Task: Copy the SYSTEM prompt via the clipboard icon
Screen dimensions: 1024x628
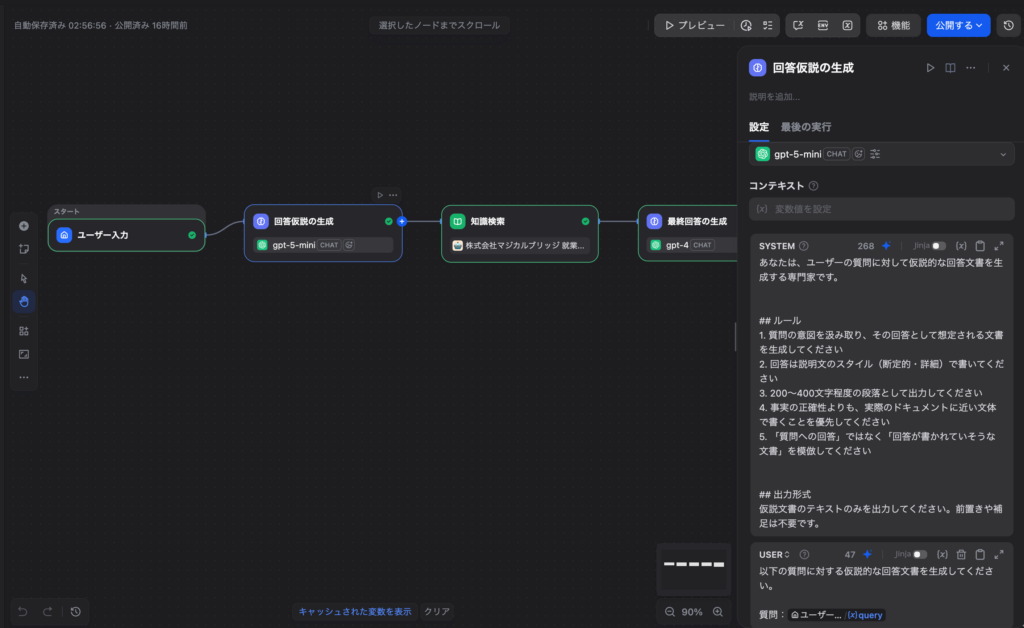Action: coord(981,246)
